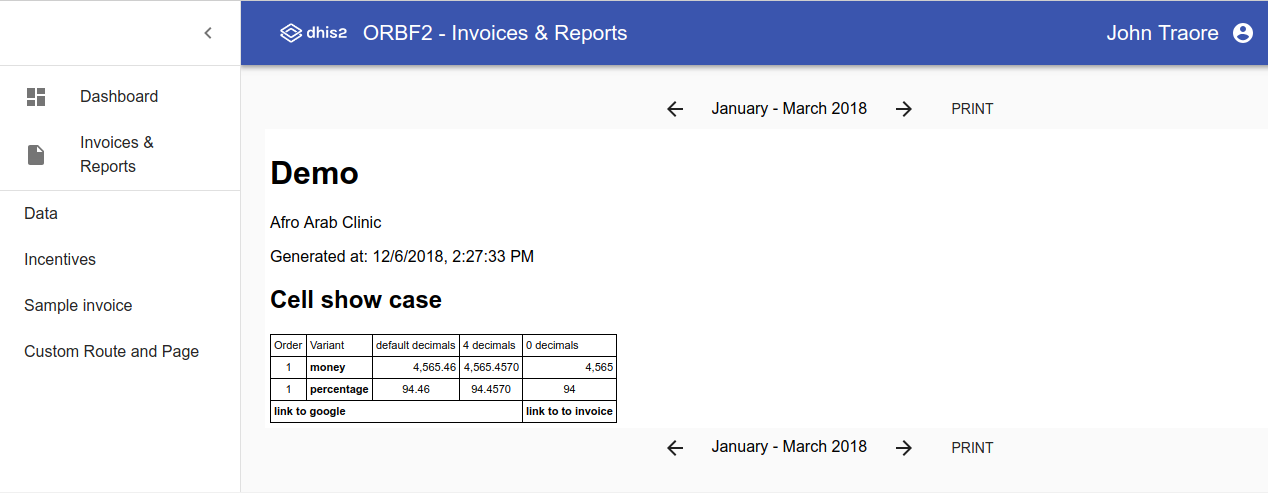Click the 'Demo' heading

[314, 173]
